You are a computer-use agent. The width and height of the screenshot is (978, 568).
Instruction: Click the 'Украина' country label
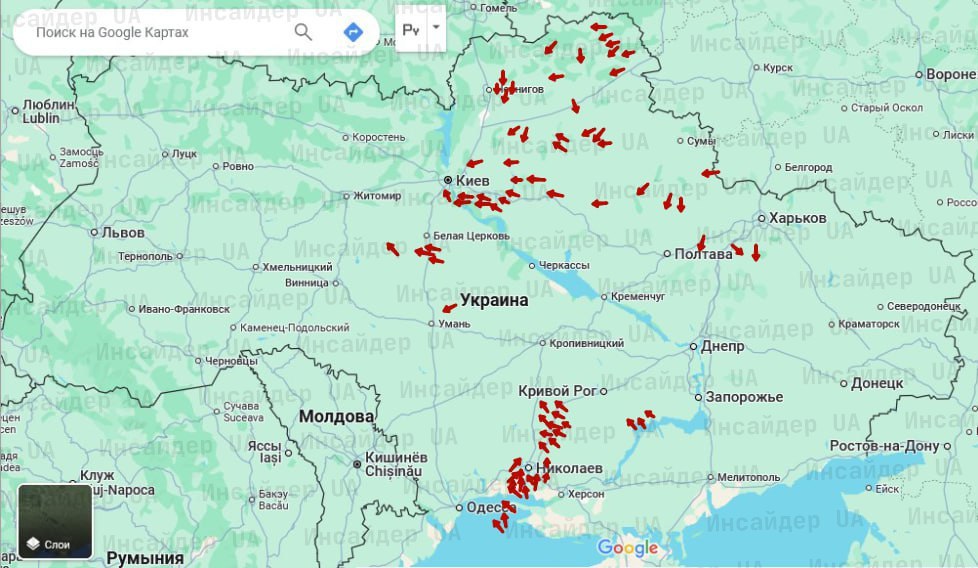coord(494,300)
